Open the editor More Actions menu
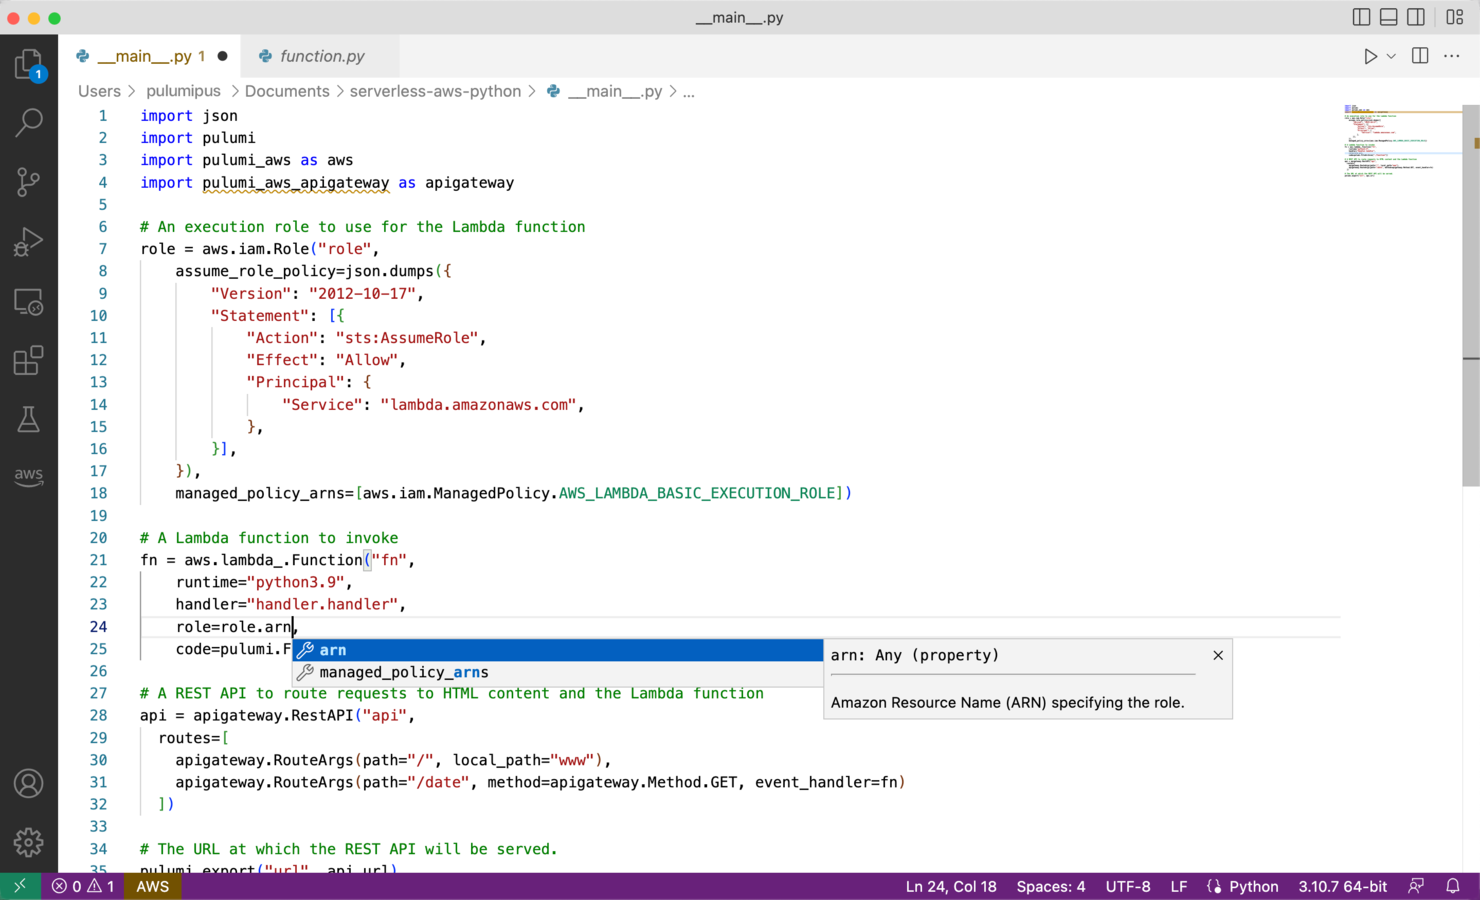1480x900 pixels. click(1451, 57)
